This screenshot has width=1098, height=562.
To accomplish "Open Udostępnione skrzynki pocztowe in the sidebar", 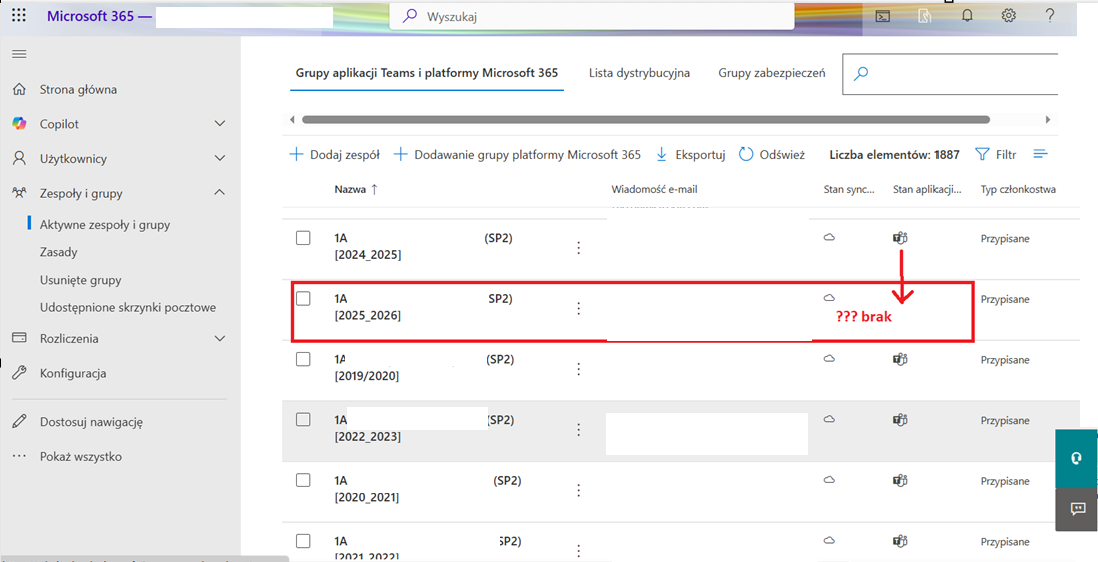I will 127,307.
